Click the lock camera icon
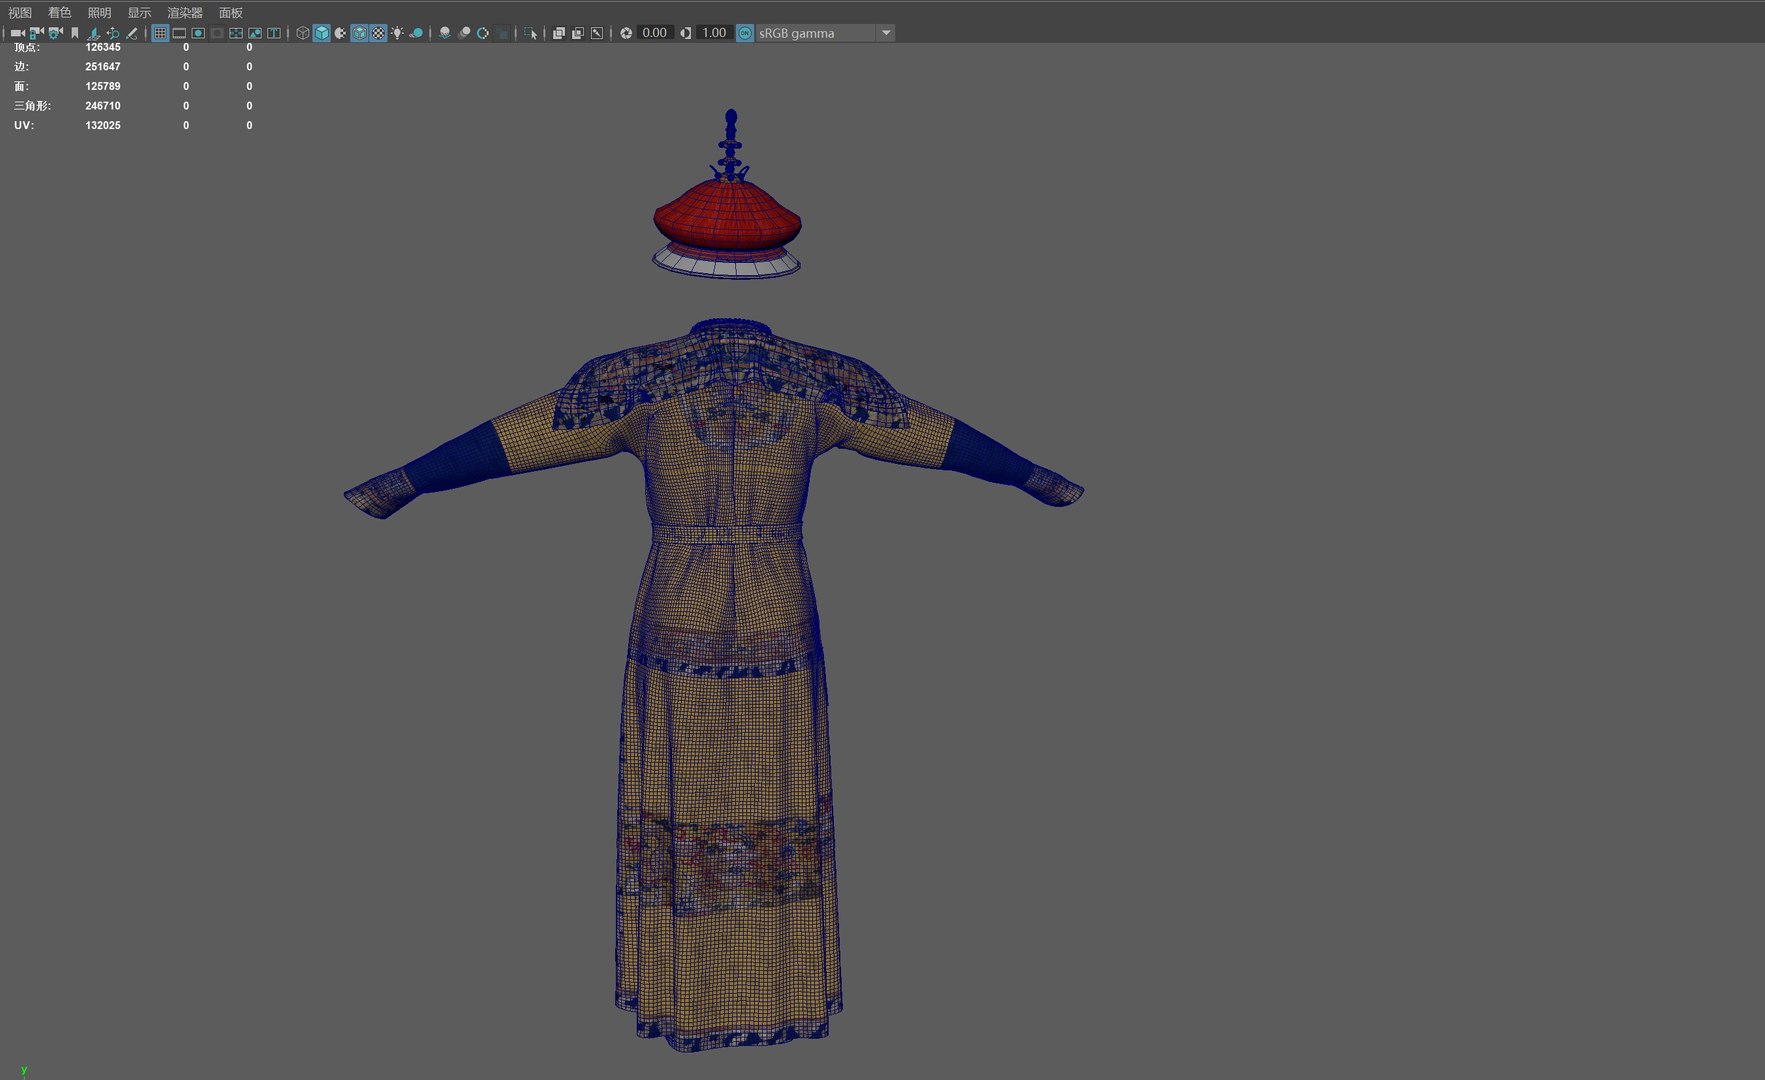Screen dimensions: 1765x1080 coord(36,33)
